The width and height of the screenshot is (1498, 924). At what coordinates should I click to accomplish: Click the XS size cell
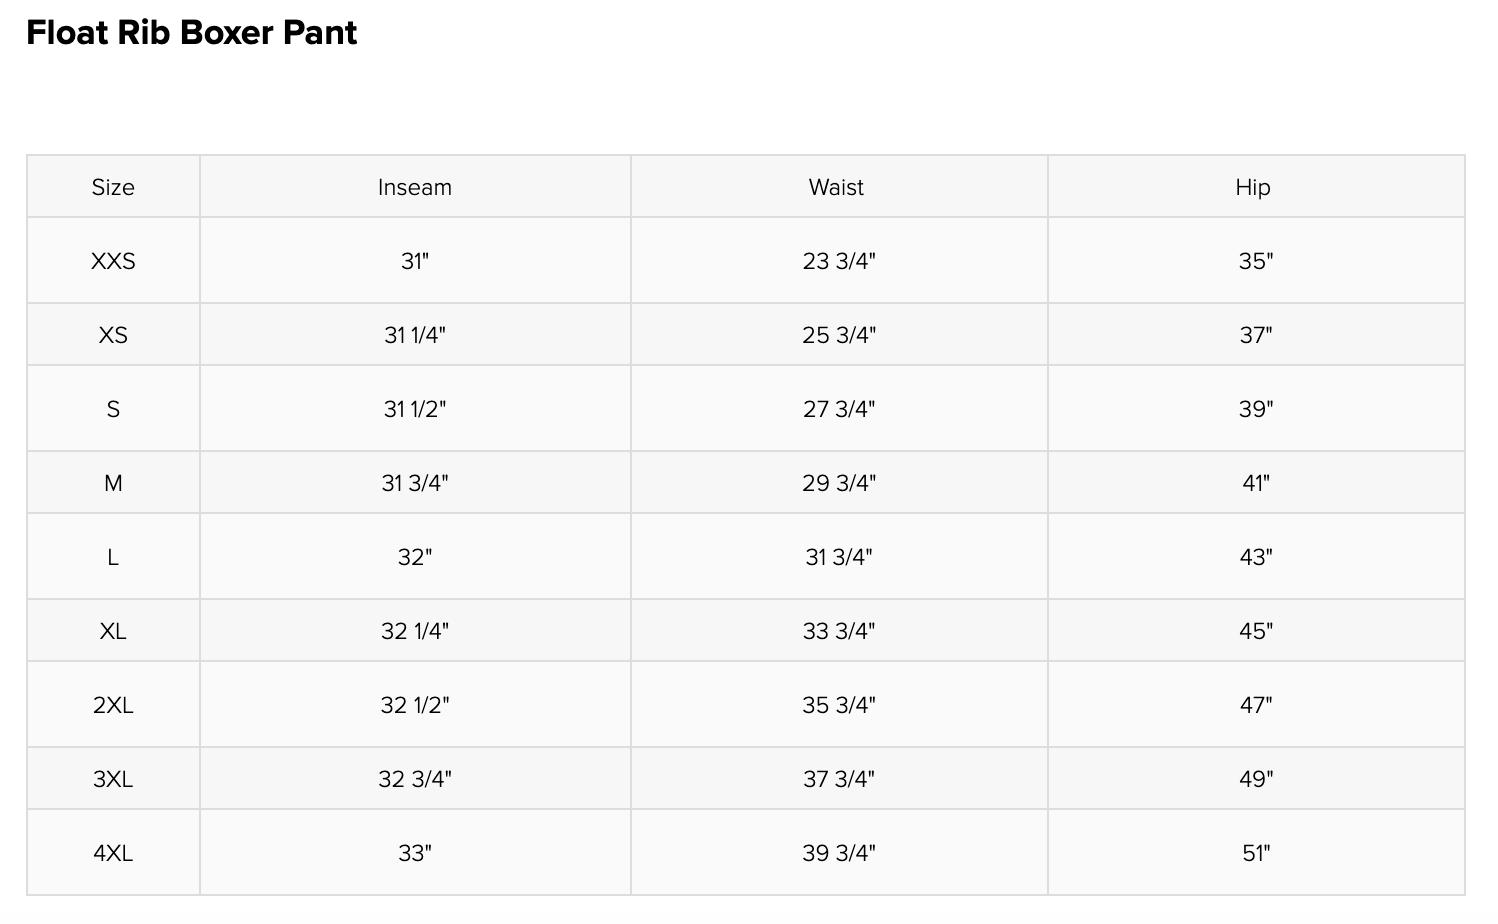(113, 335)
